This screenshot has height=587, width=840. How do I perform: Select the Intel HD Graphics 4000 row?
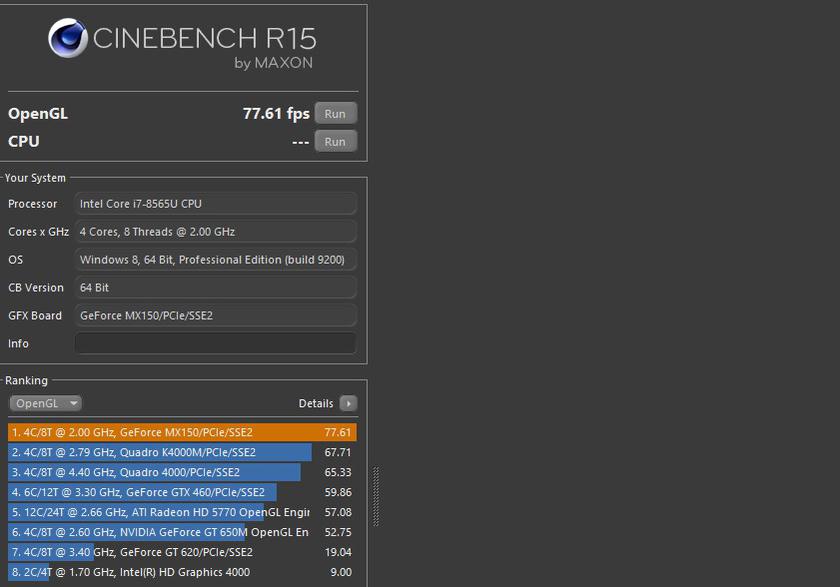point(182,572)
